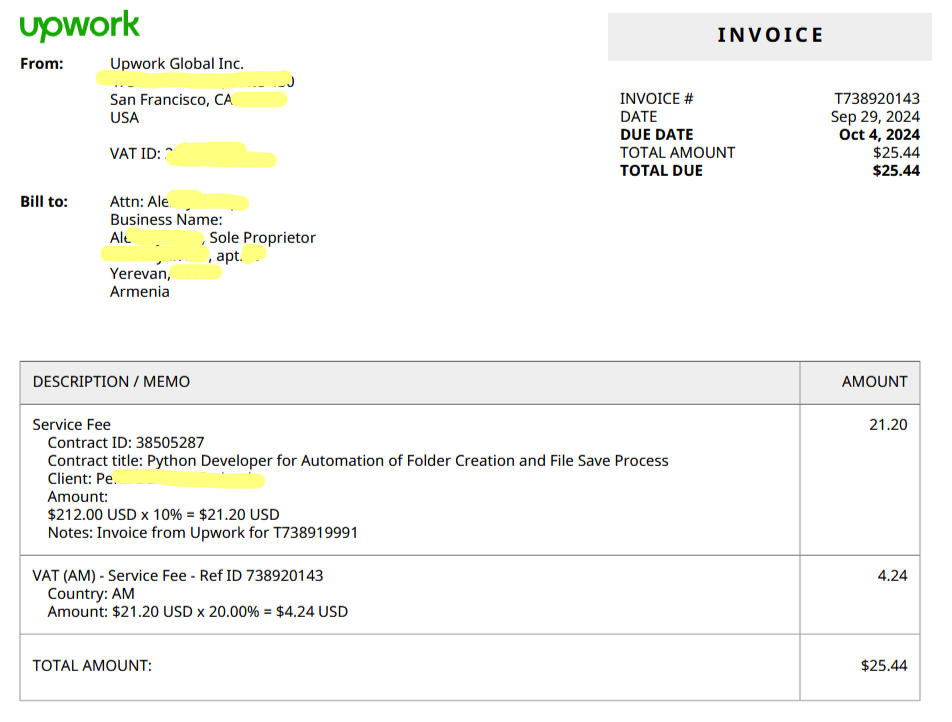Select the Service Fee row title
This screenshot has width=952, height=722.
point(72,424)
